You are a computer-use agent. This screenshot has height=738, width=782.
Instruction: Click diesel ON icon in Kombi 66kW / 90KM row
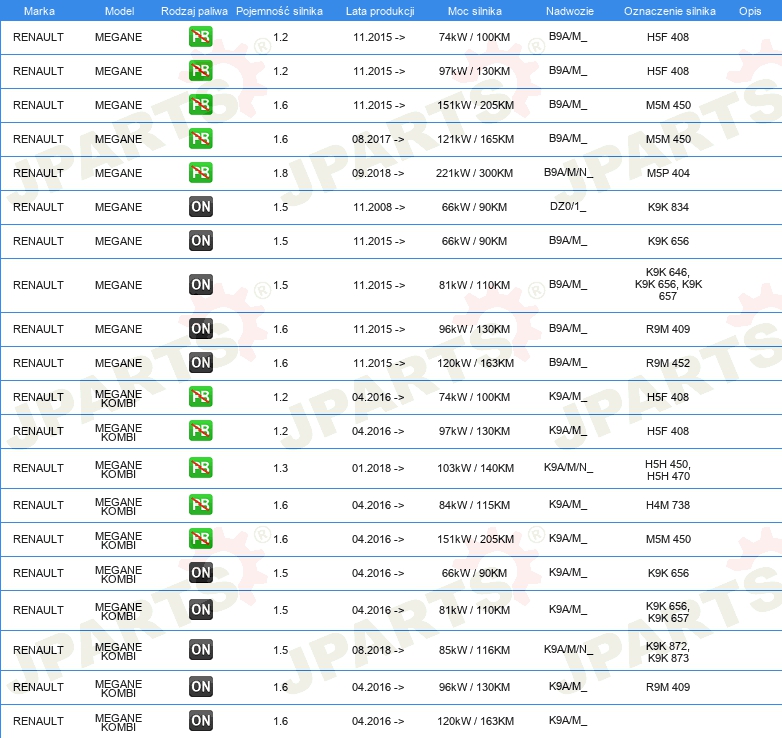(x=200, y=572)
